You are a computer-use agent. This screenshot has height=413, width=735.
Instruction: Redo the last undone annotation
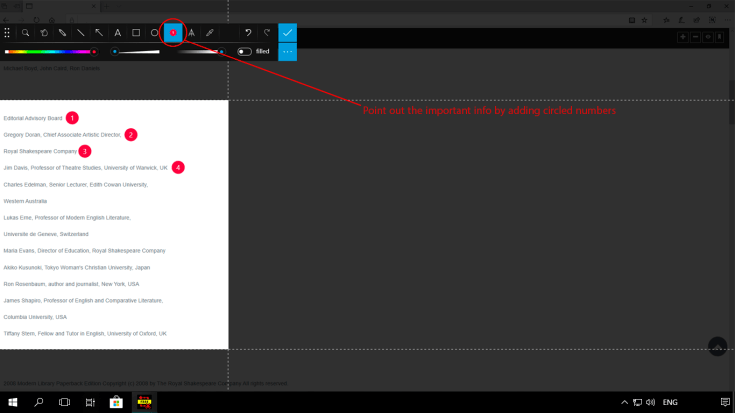(x=267, y=33)
